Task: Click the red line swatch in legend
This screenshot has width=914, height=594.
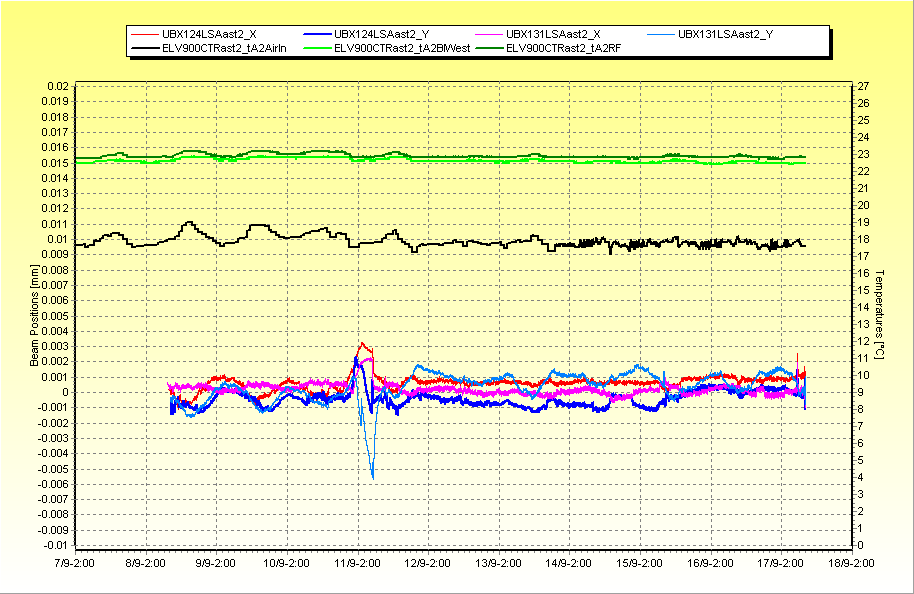Action: click(x=144, y=34)
